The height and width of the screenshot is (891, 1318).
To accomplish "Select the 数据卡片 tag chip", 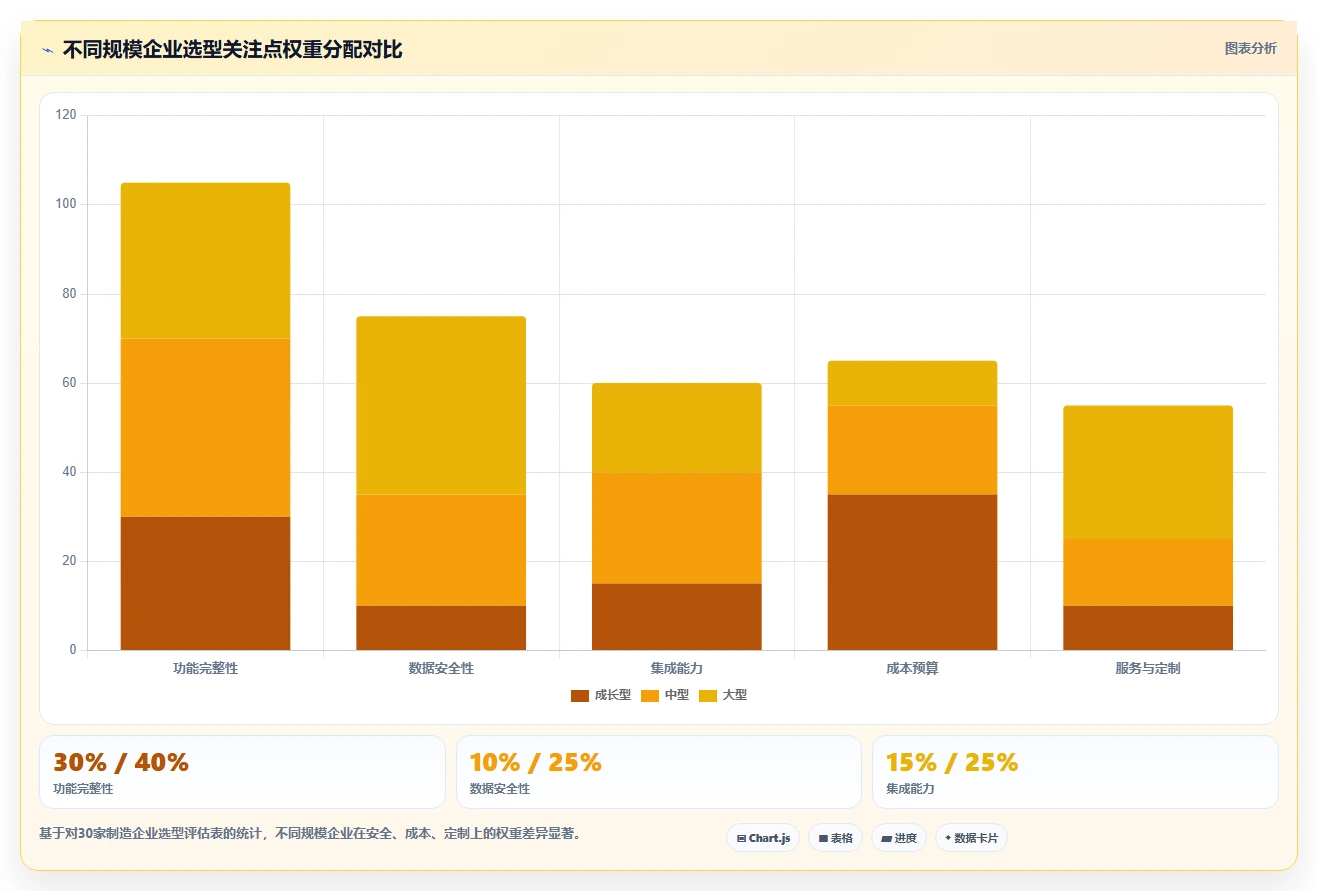I will tap(971, 838).
